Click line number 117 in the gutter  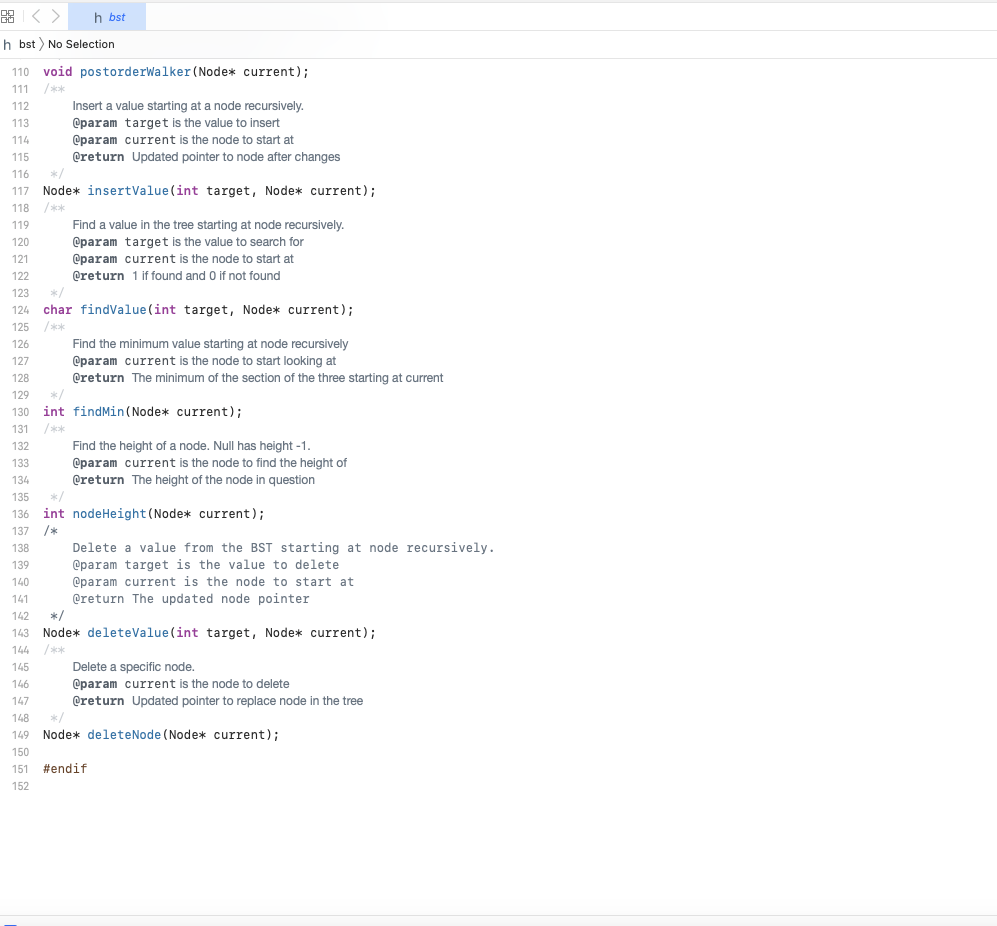pos(20,190)
